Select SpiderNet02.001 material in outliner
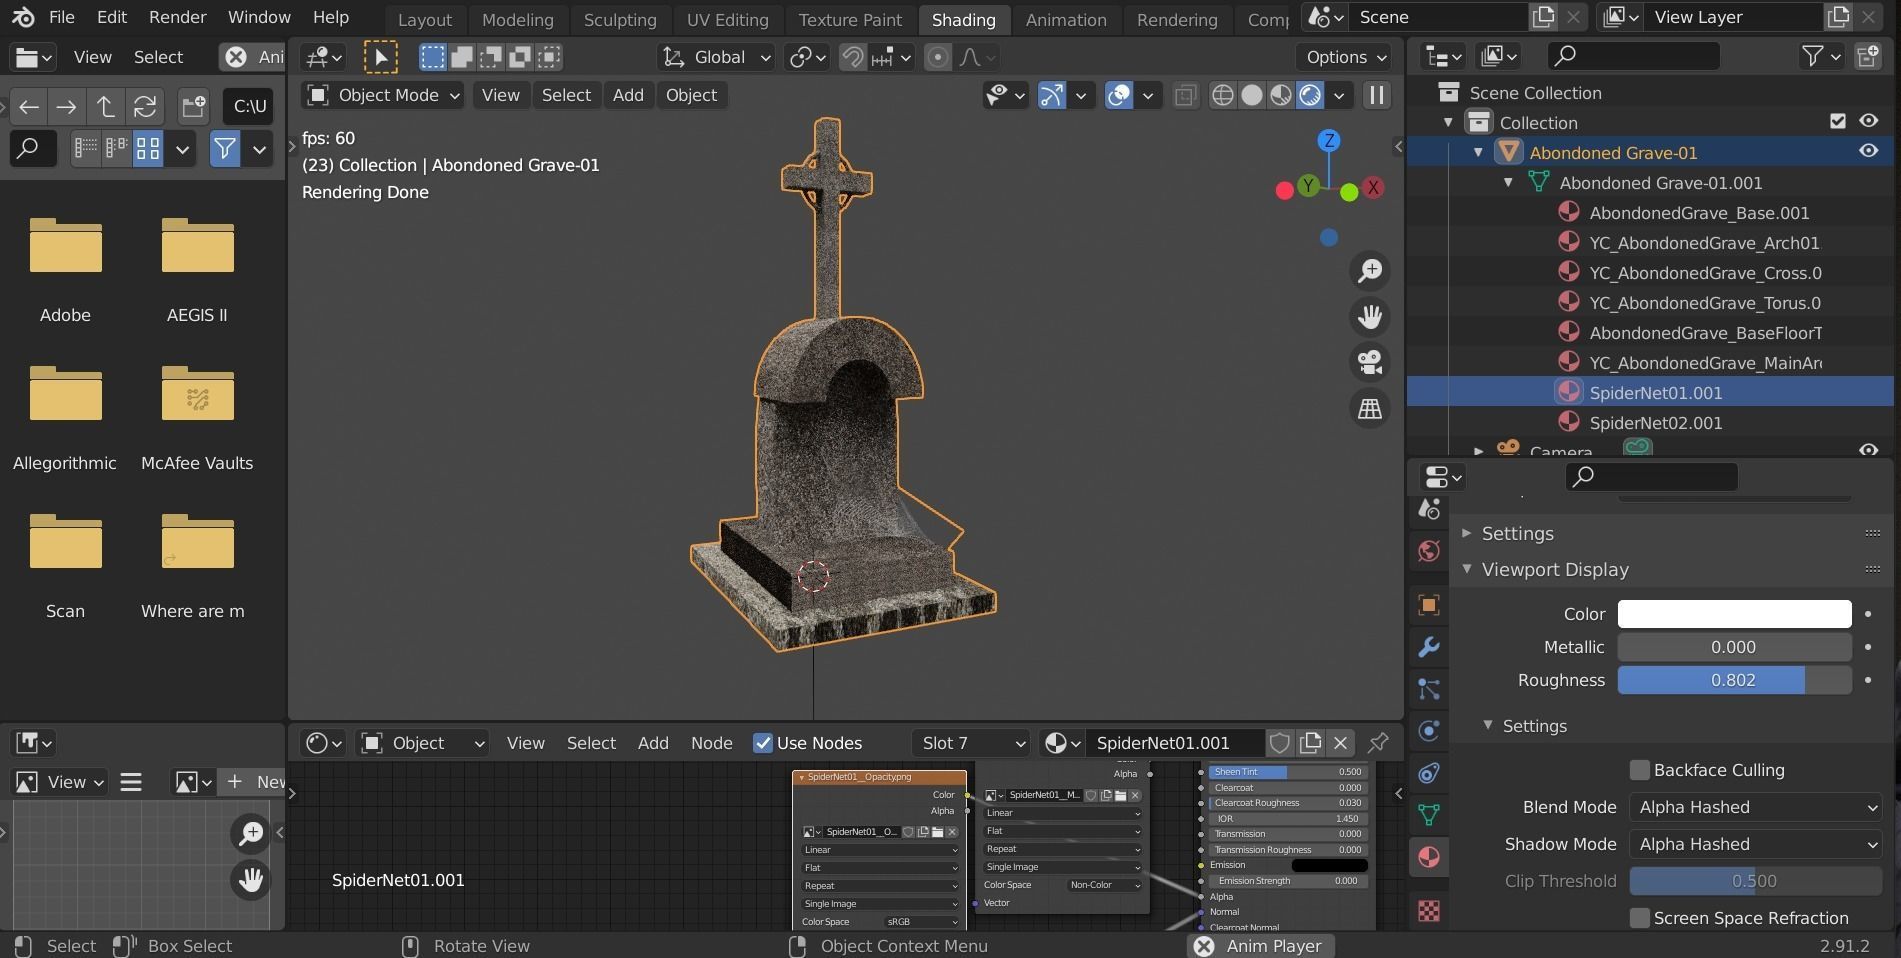The width and height of the screenshot is (1901, 958). coord(1655,423)
